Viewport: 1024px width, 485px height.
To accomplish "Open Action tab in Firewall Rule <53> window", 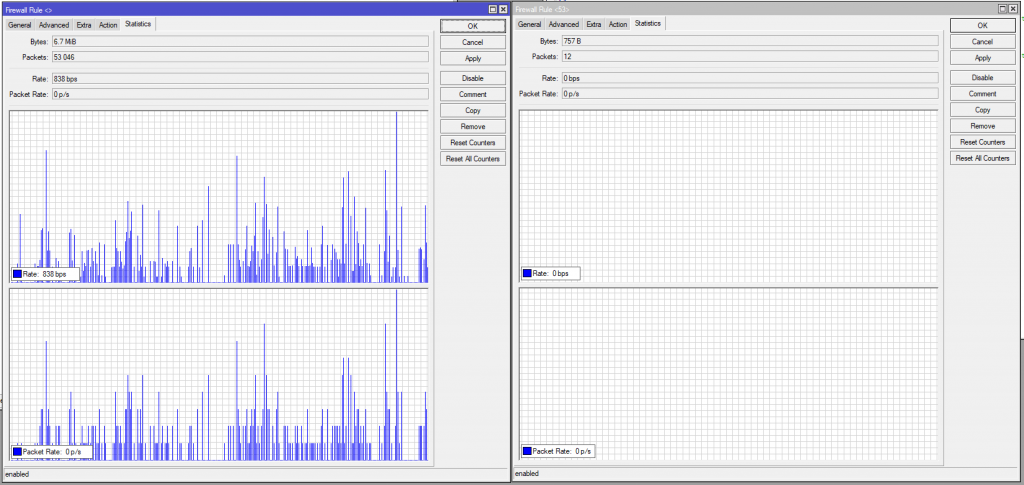I will click(x=618, y=24).
